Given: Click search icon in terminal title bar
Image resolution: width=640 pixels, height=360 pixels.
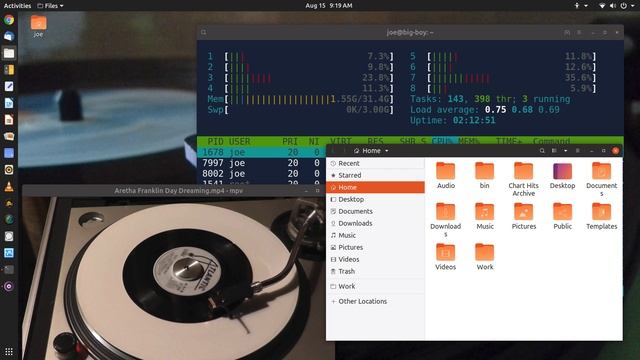Looking at the screenshot, I should pyautogui.click(x=204, y=32).
